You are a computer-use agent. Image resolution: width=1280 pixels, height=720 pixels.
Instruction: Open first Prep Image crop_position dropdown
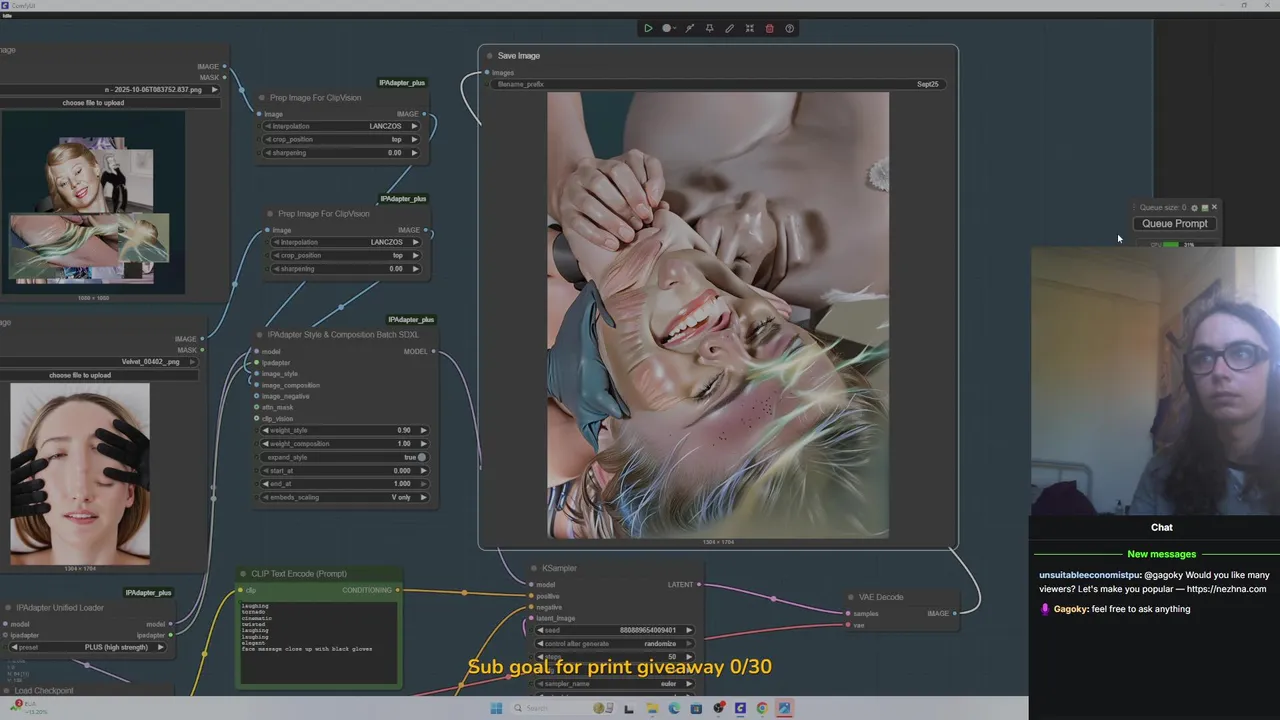point(342,139)
